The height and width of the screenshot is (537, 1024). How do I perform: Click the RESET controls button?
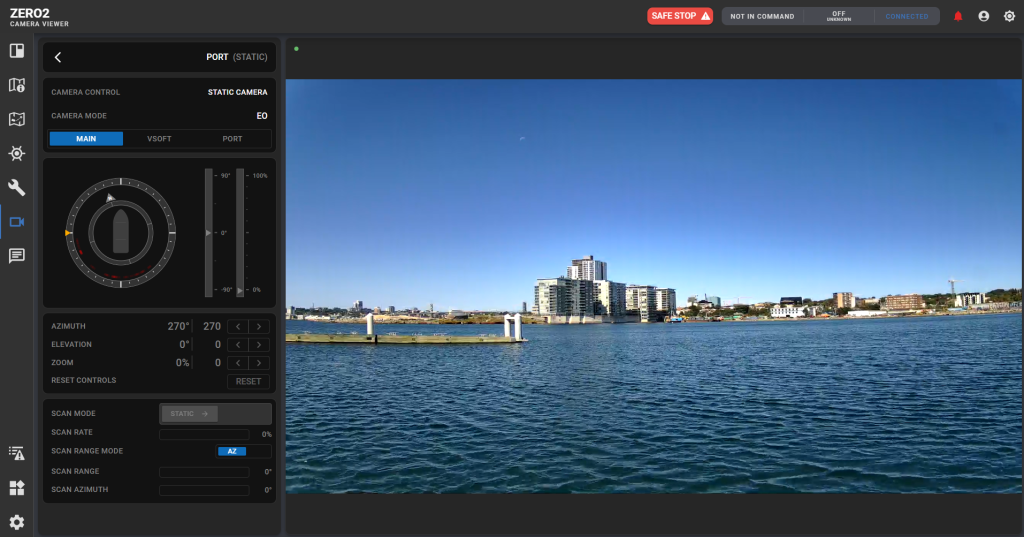(x=248, y=381)
